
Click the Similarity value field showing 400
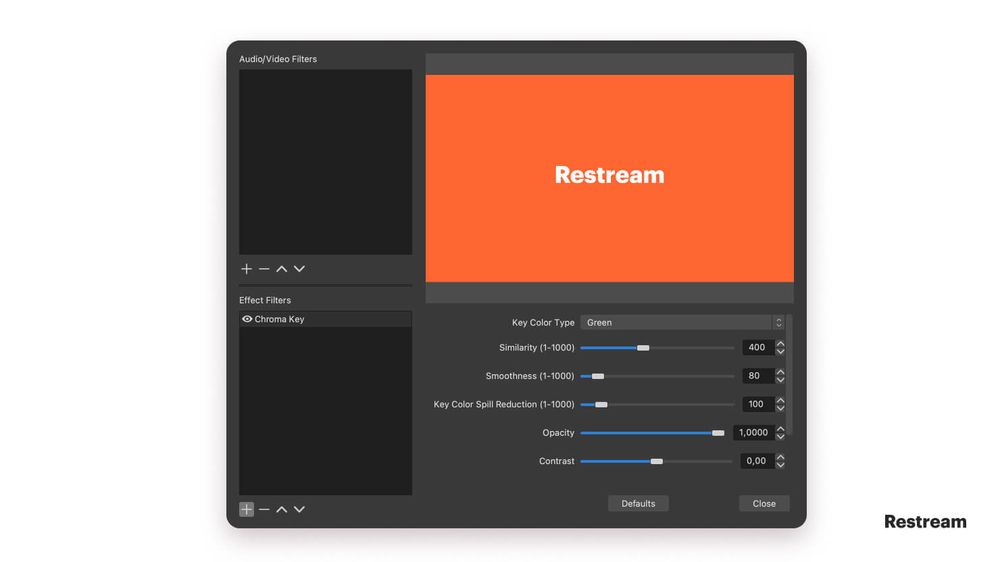point(757,348)
